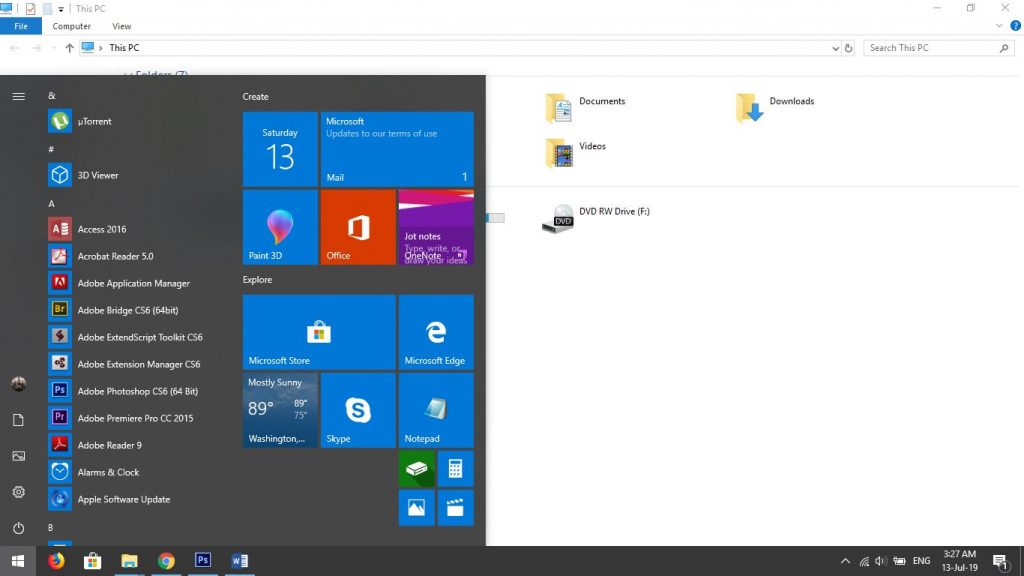Open the Saturday 13 calendar tile
The height and width of the screenshot is (576, 1024).
pos(280,149)
